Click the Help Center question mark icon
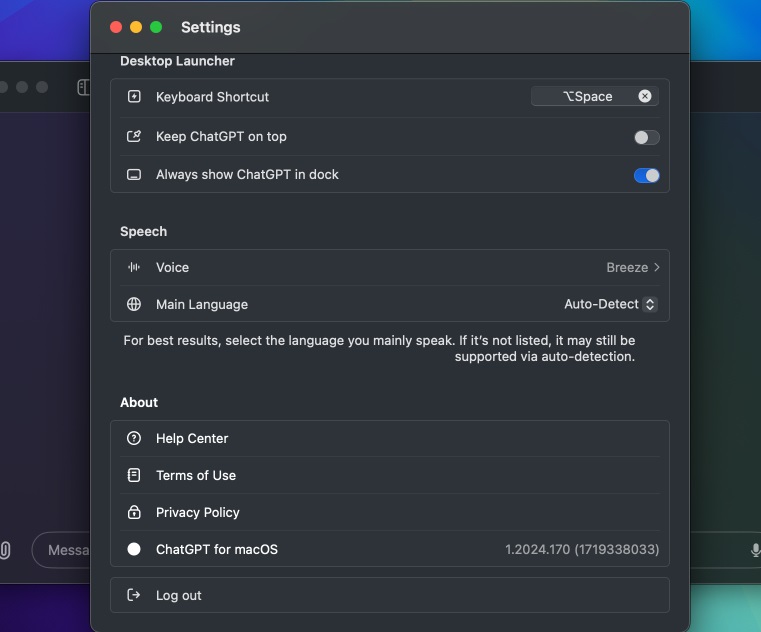This screenshot has height=632, width=761. 134,439
